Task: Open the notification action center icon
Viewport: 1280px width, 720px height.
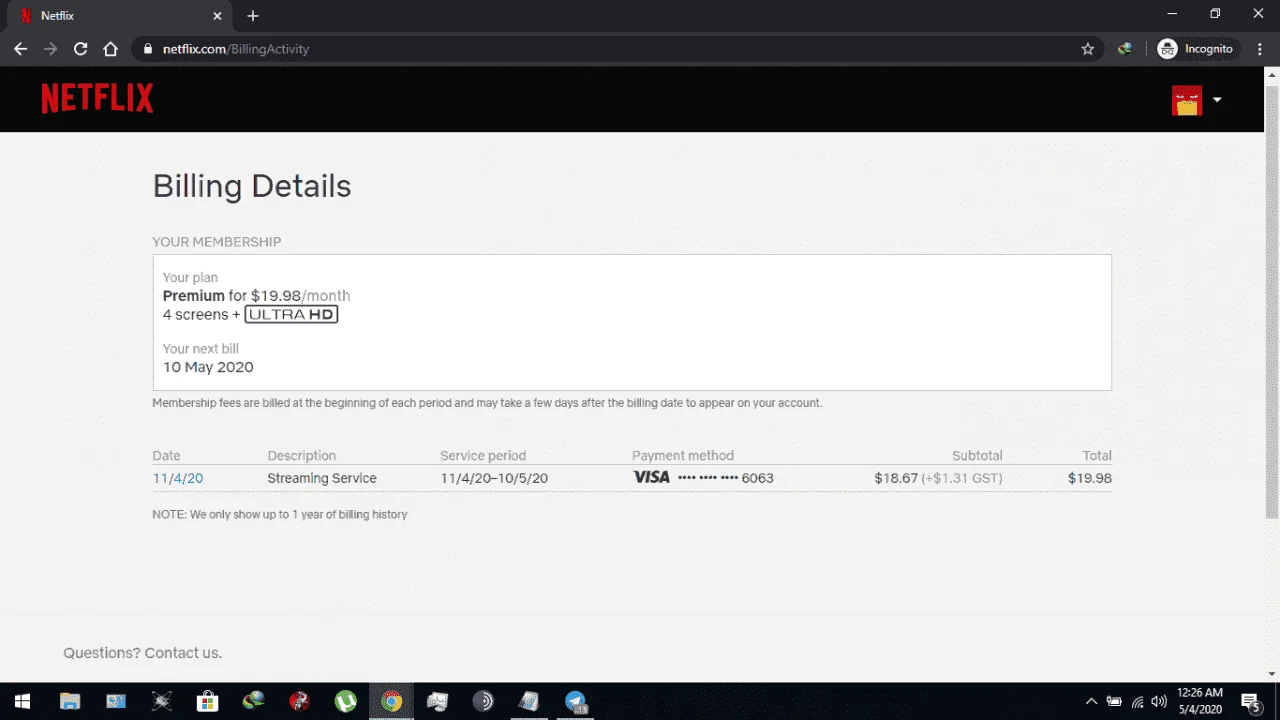Action: coord(1251,701)
